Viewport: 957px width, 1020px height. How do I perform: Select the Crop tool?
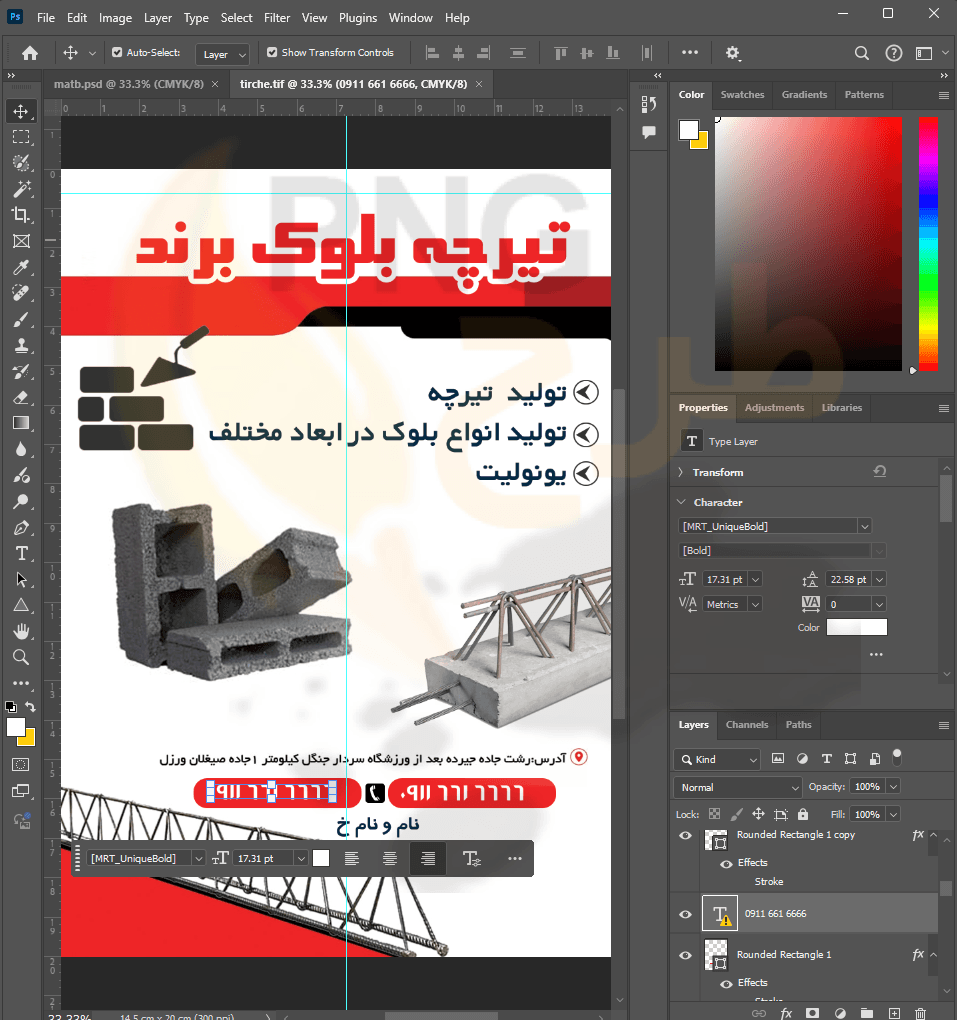[x=21, y=215]
